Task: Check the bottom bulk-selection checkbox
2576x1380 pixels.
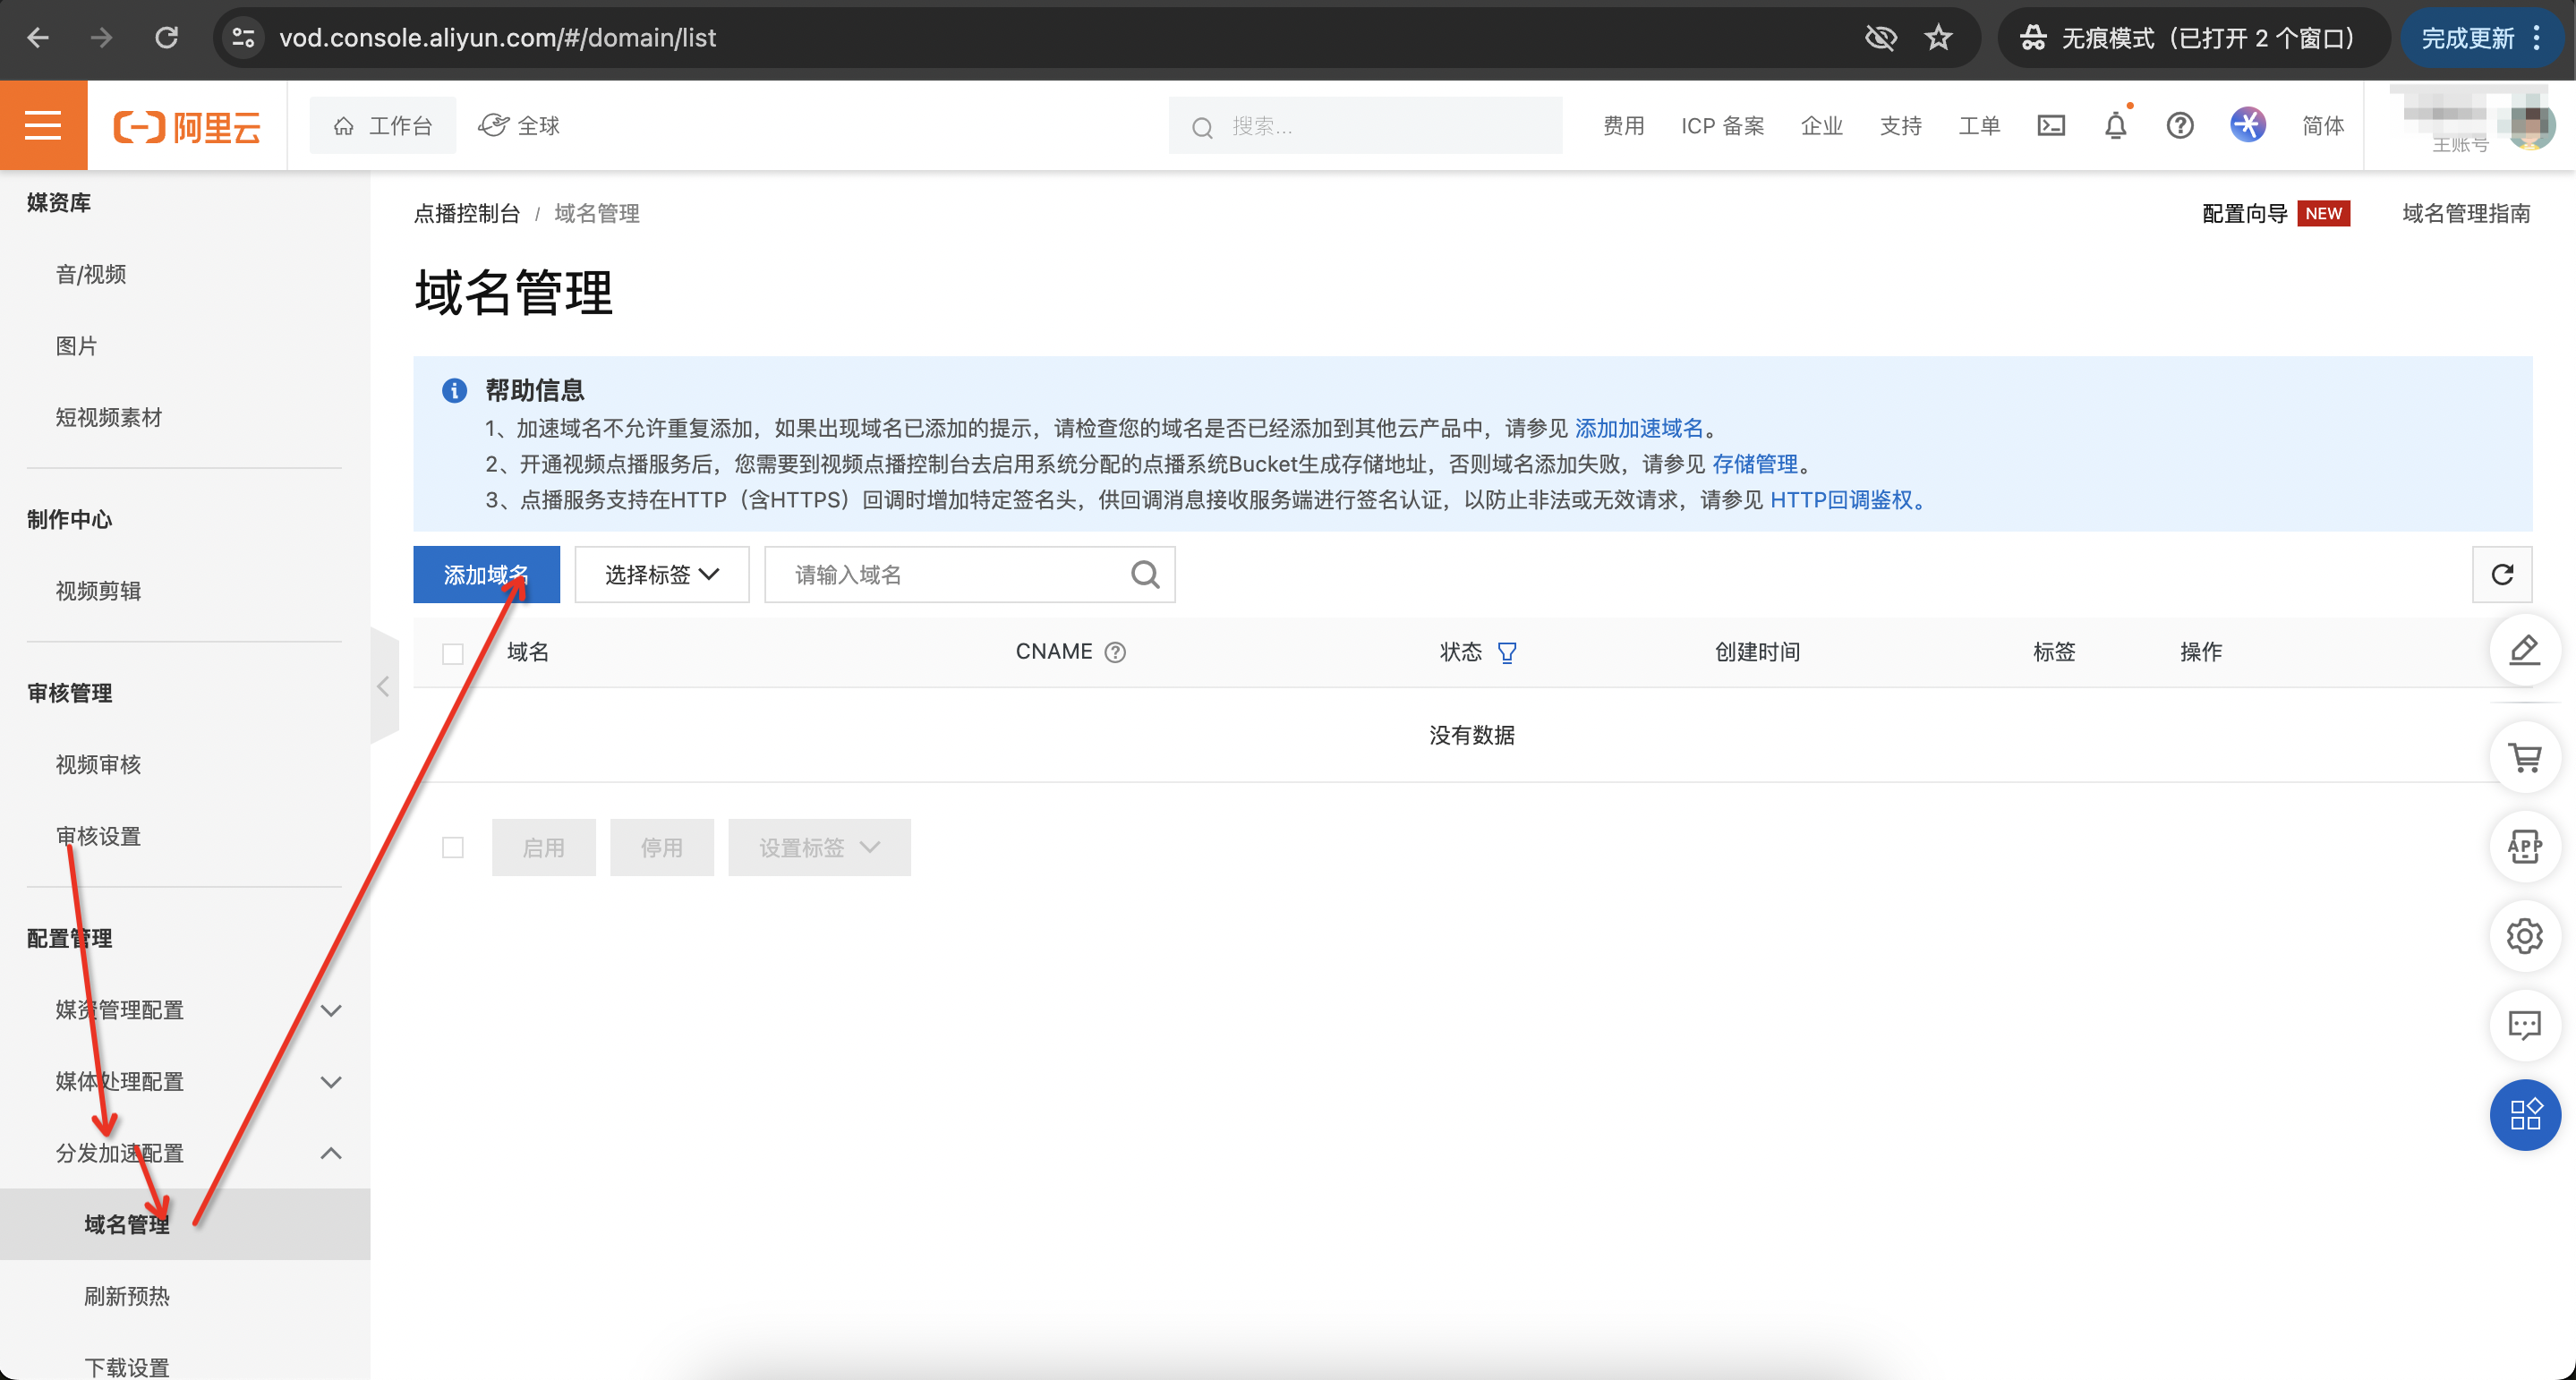Action: point(453,848)
